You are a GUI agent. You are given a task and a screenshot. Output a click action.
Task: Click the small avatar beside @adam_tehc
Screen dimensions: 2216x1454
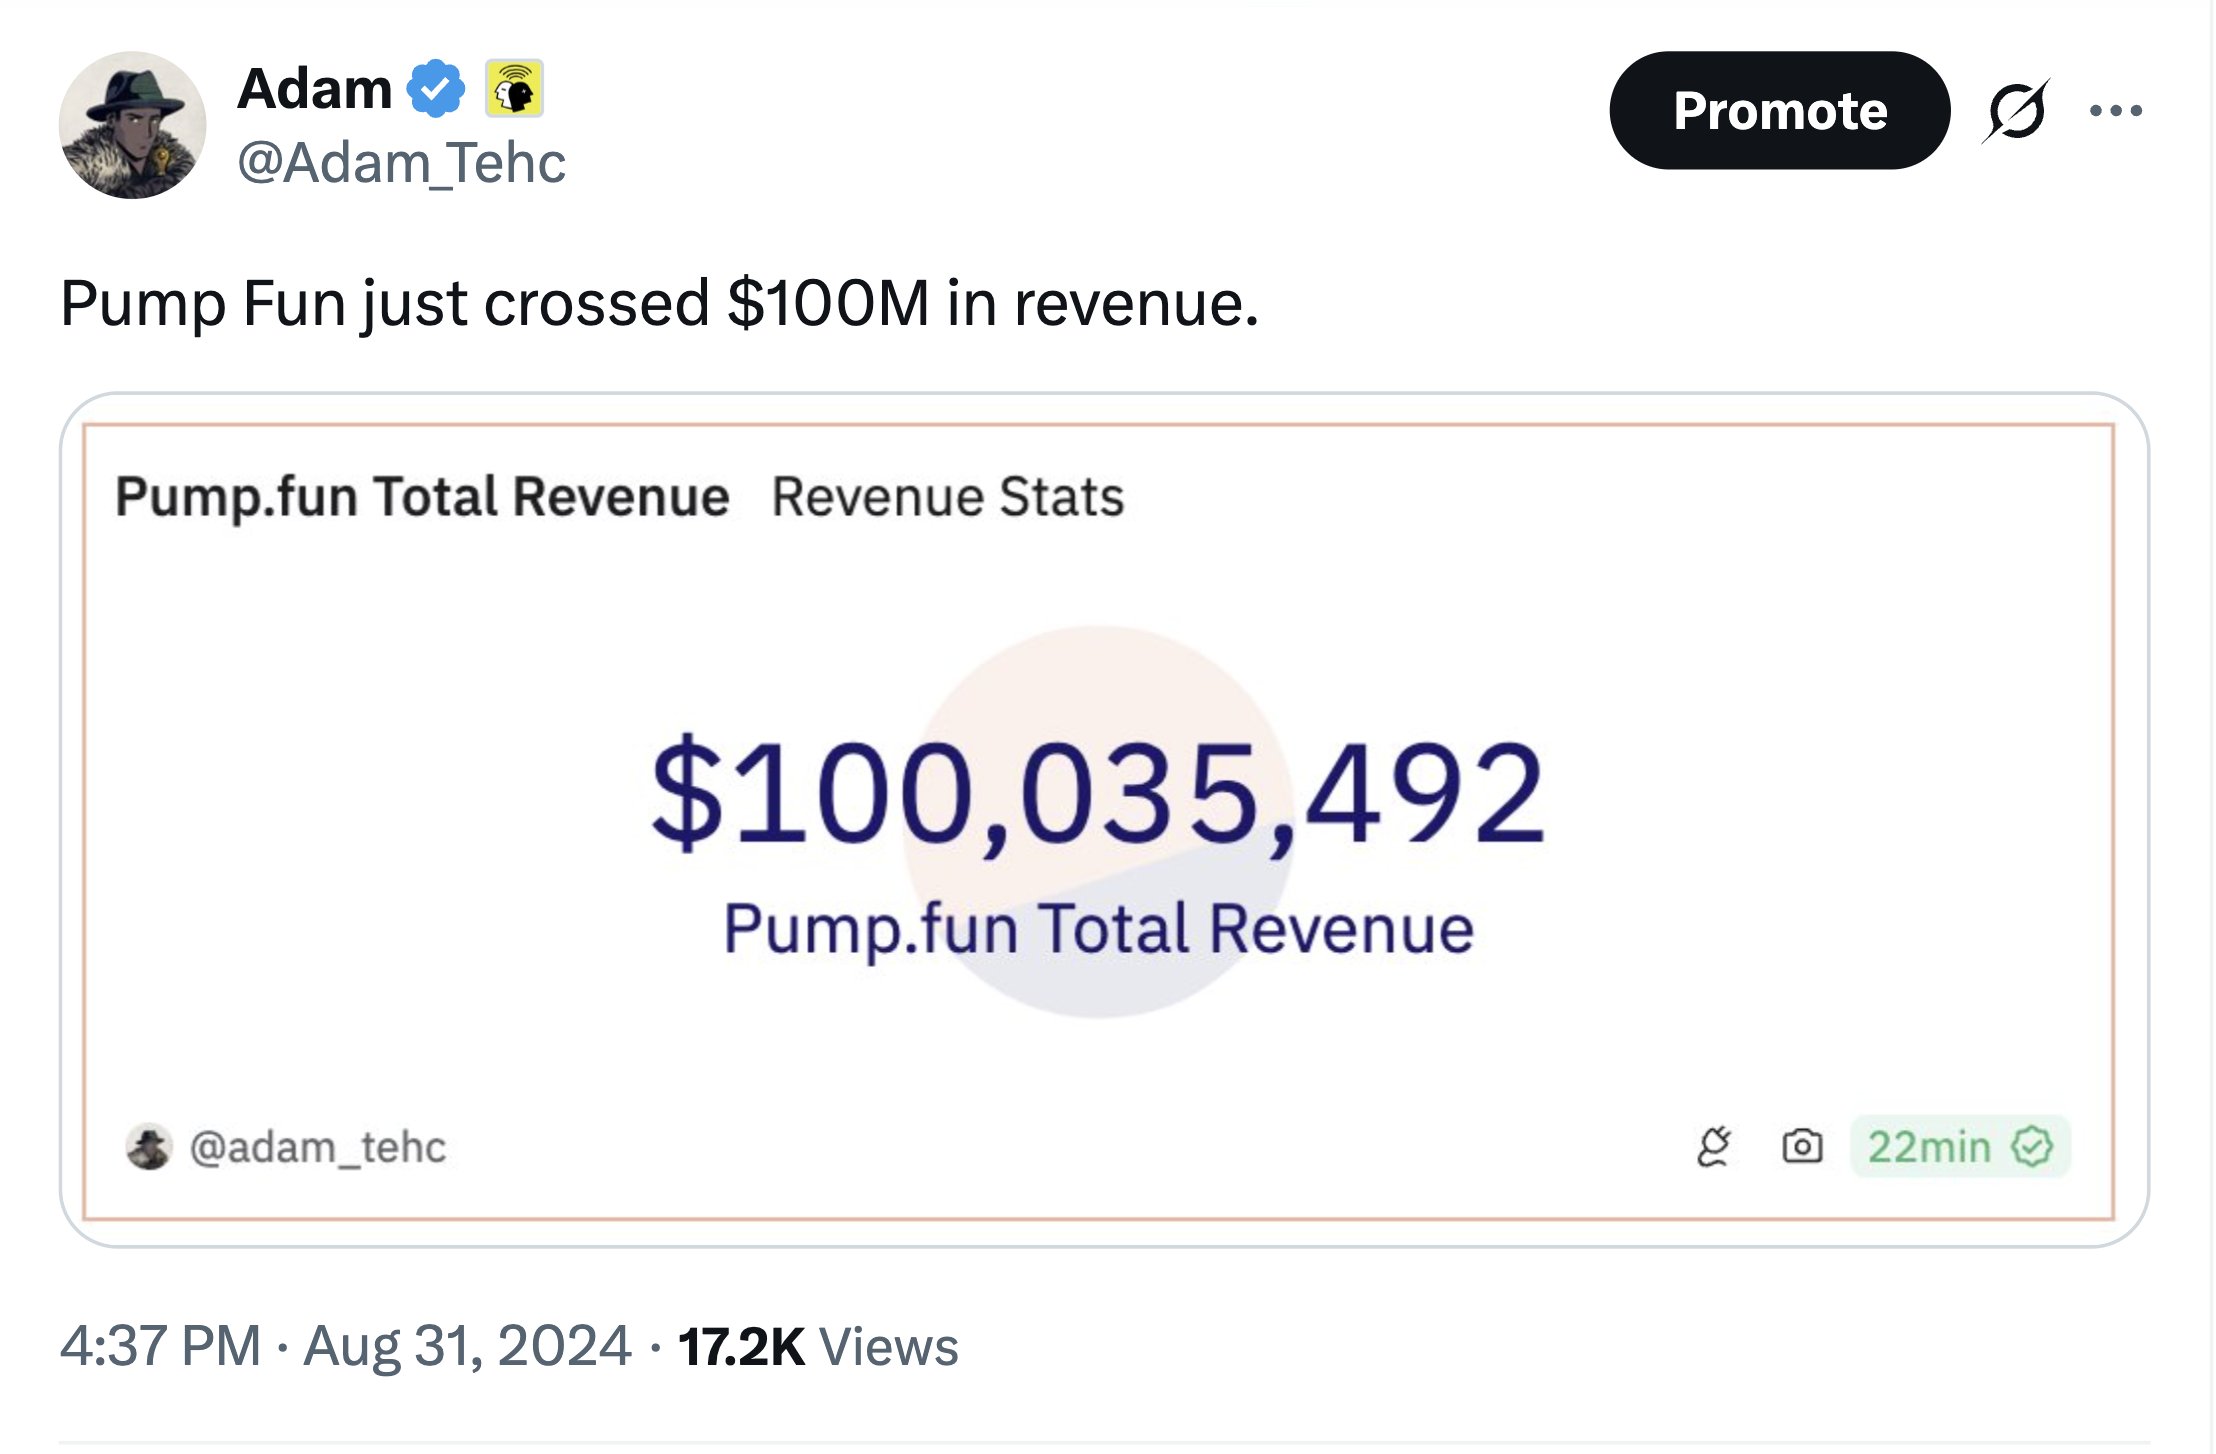(x=149, y=1147)
